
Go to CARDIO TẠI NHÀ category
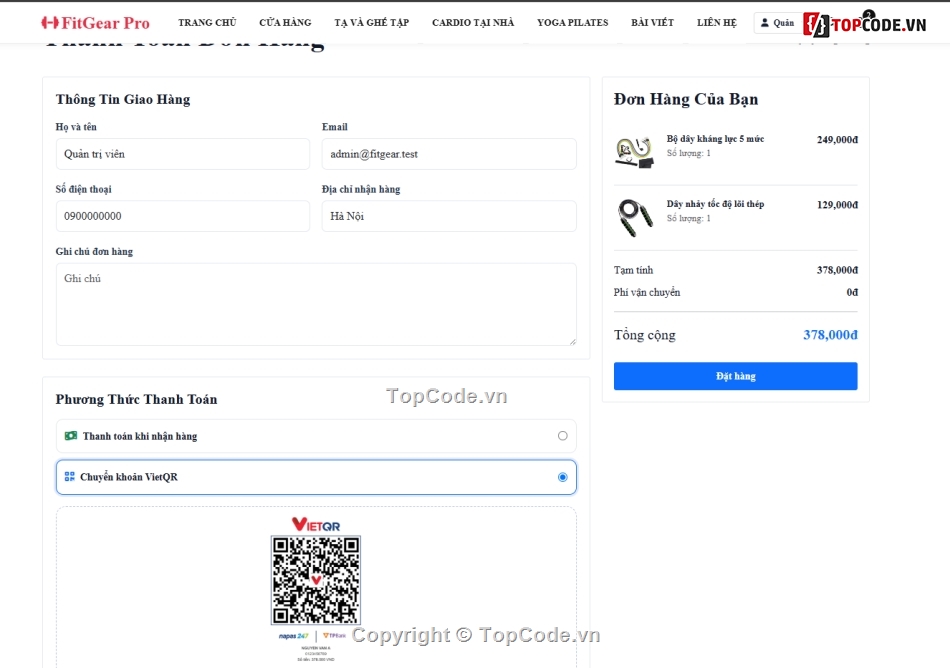click(473, 22)
